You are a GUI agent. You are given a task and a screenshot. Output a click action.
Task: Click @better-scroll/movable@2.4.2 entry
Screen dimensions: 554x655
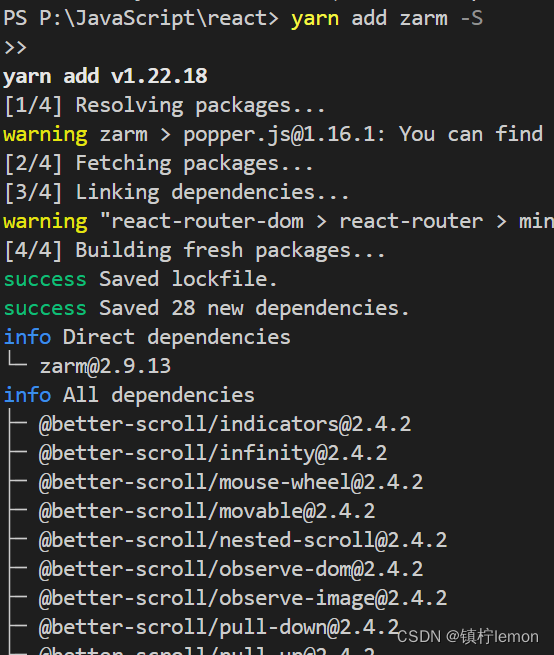[207, 511]
